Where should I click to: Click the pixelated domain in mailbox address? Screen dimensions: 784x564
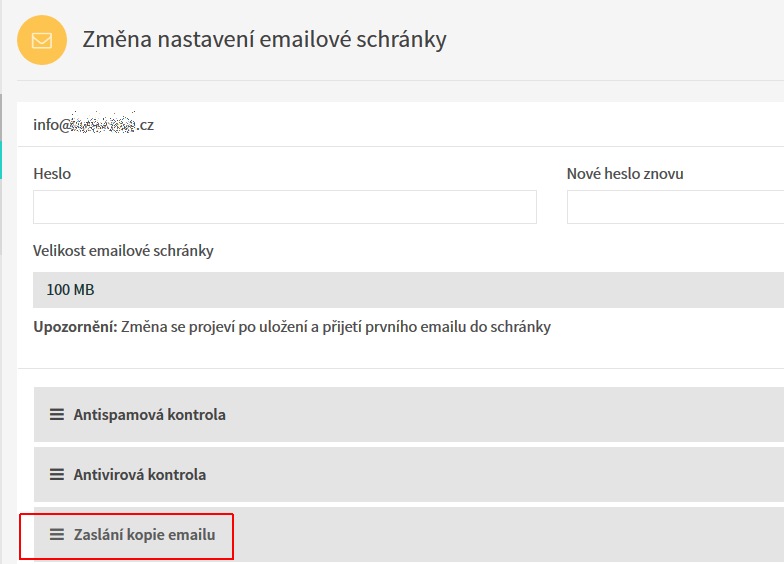tap(102, 123)
